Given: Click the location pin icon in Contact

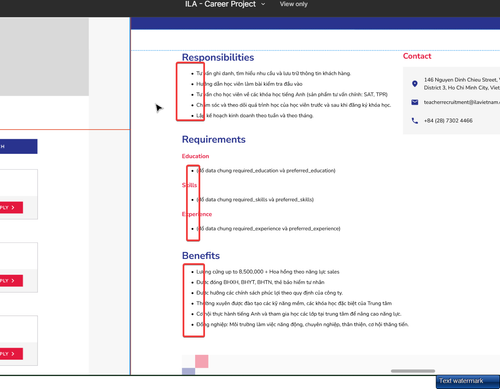Looking at the screenshot, I should (x=415, y=84).
